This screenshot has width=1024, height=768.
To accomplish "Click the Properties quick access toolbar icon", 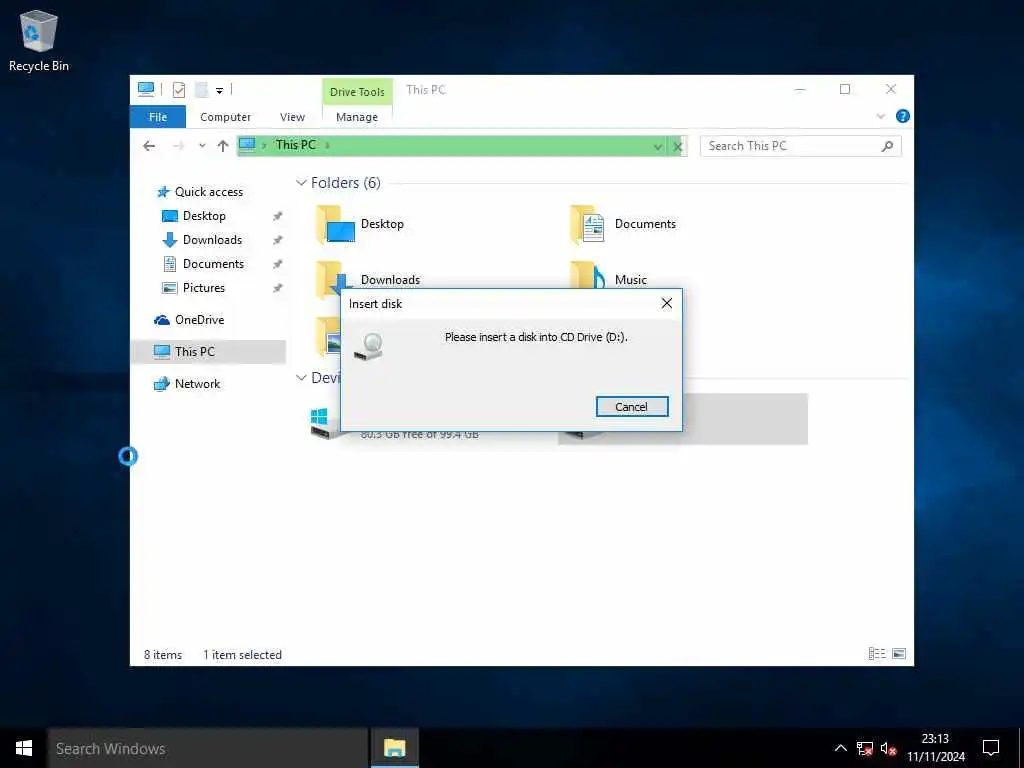I will tap(179, 89).
